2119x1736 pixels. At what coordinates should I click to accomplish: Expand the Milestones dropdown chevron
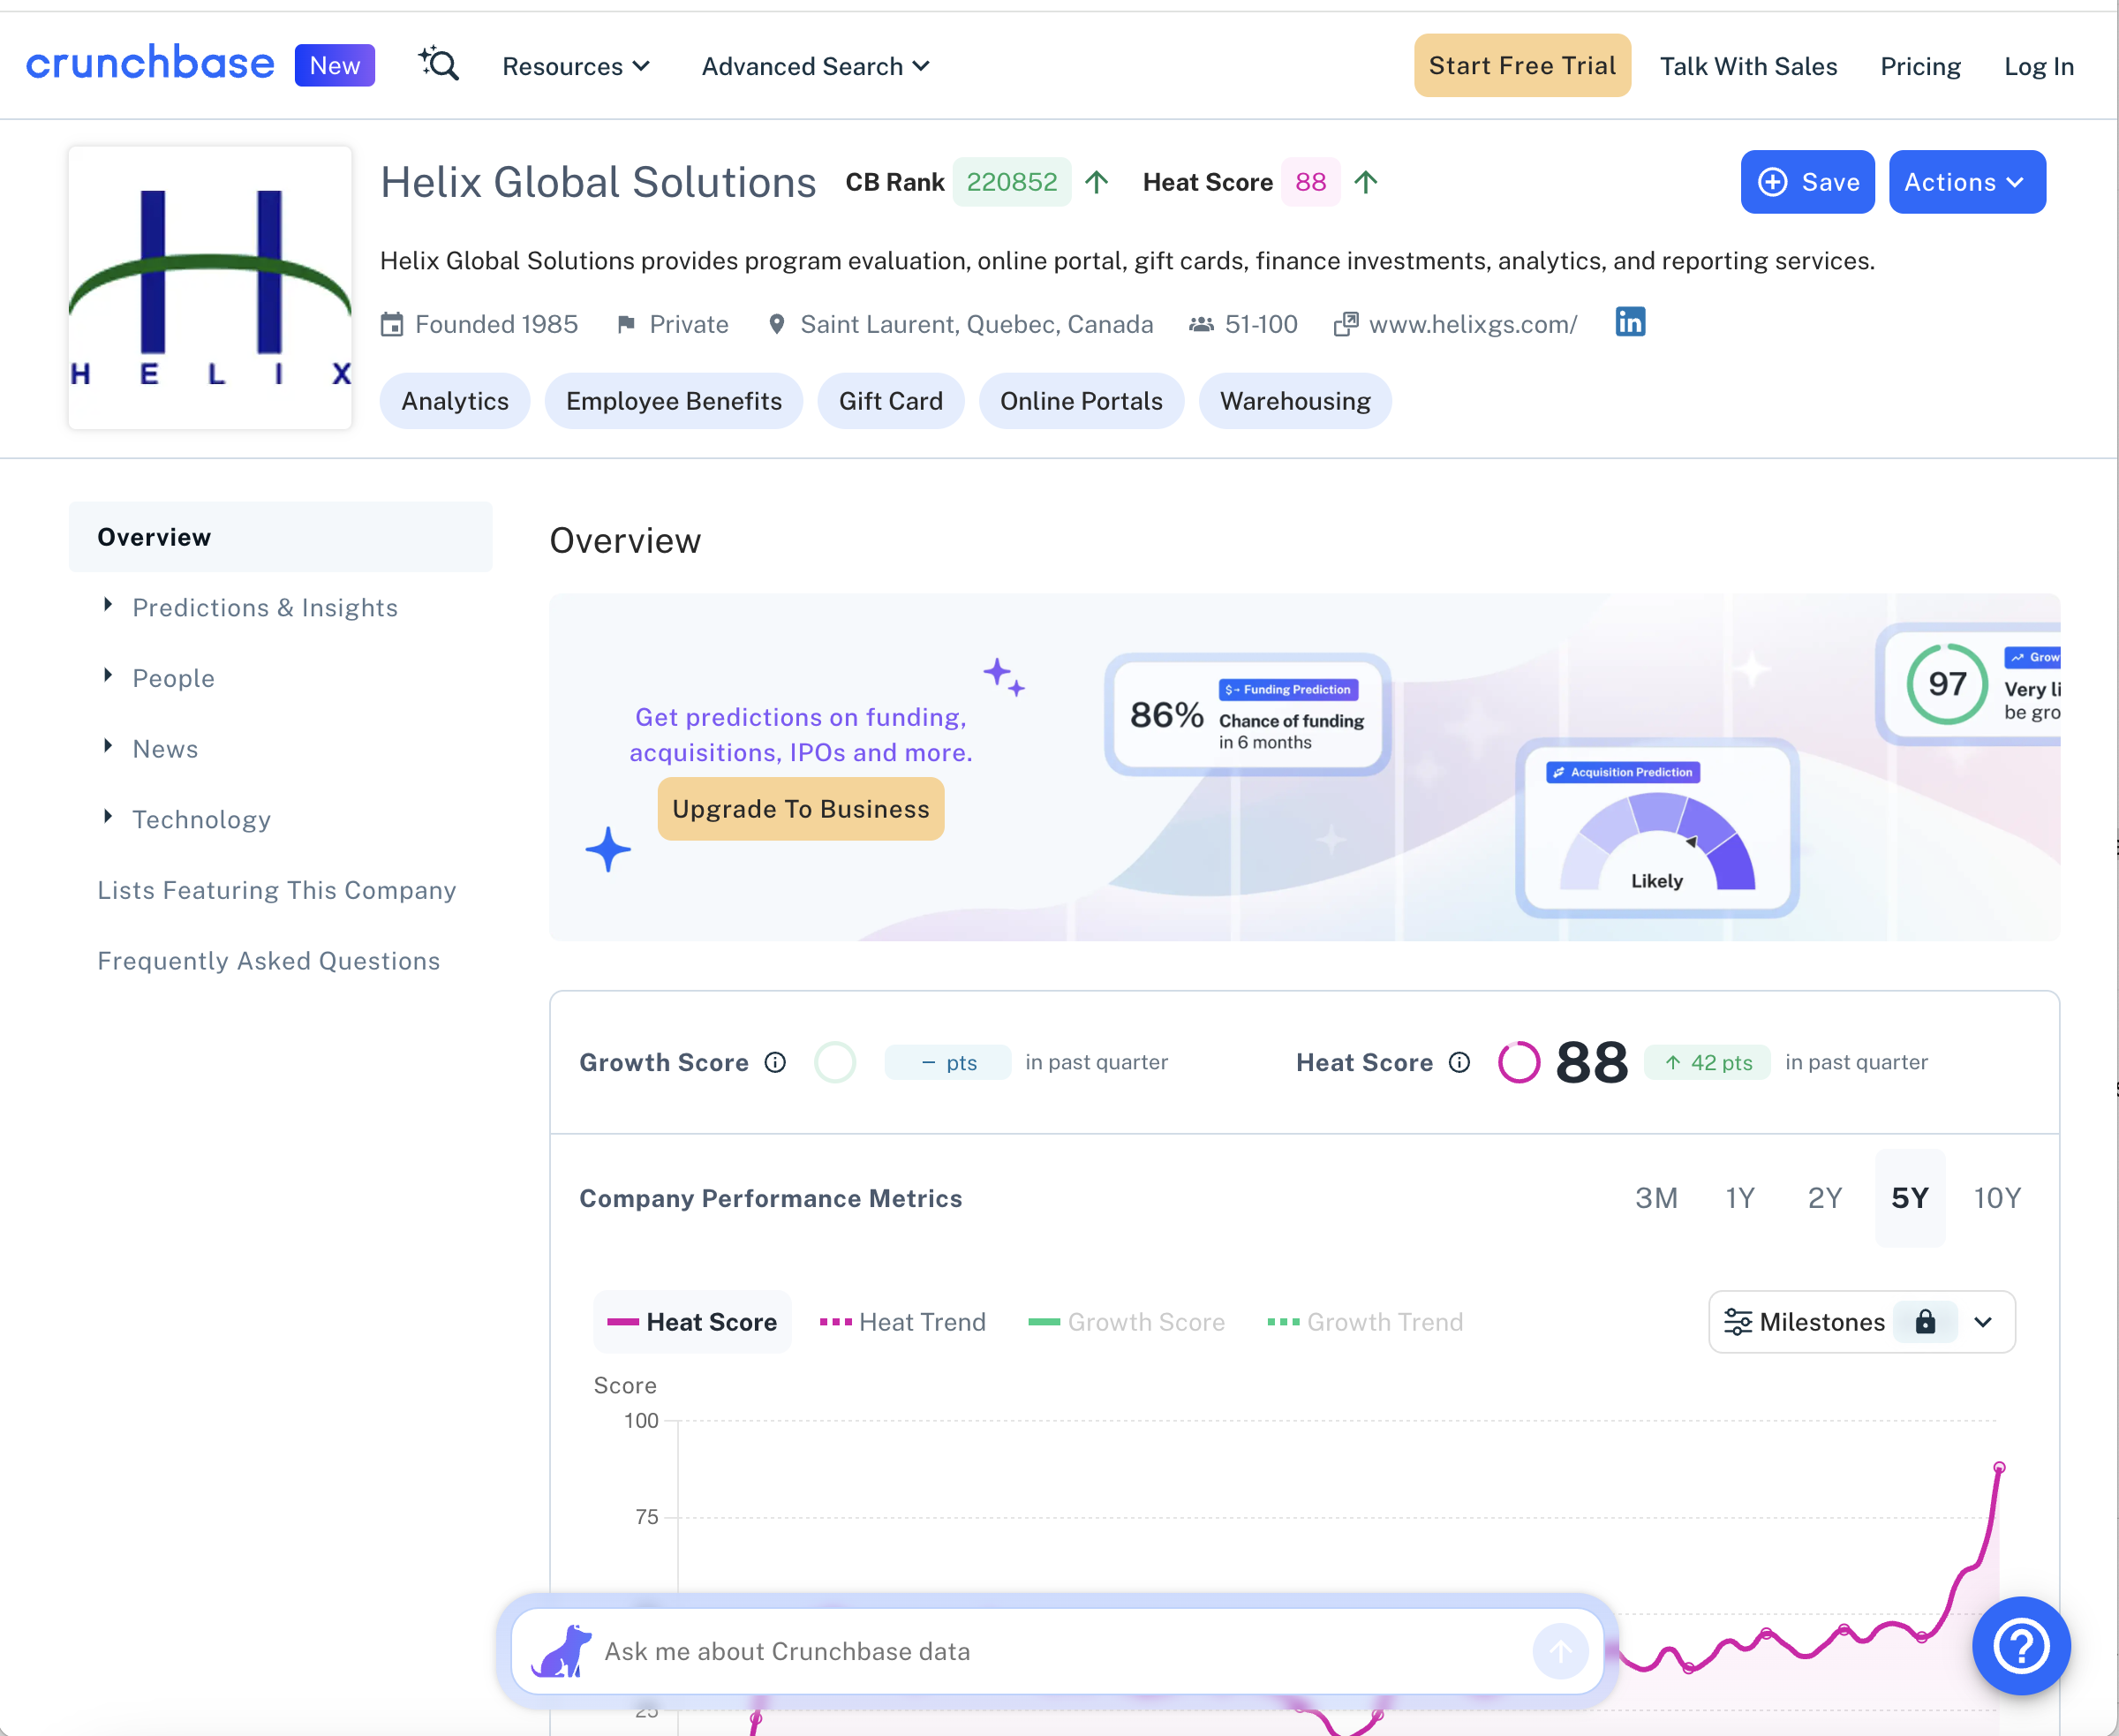1984,1322
